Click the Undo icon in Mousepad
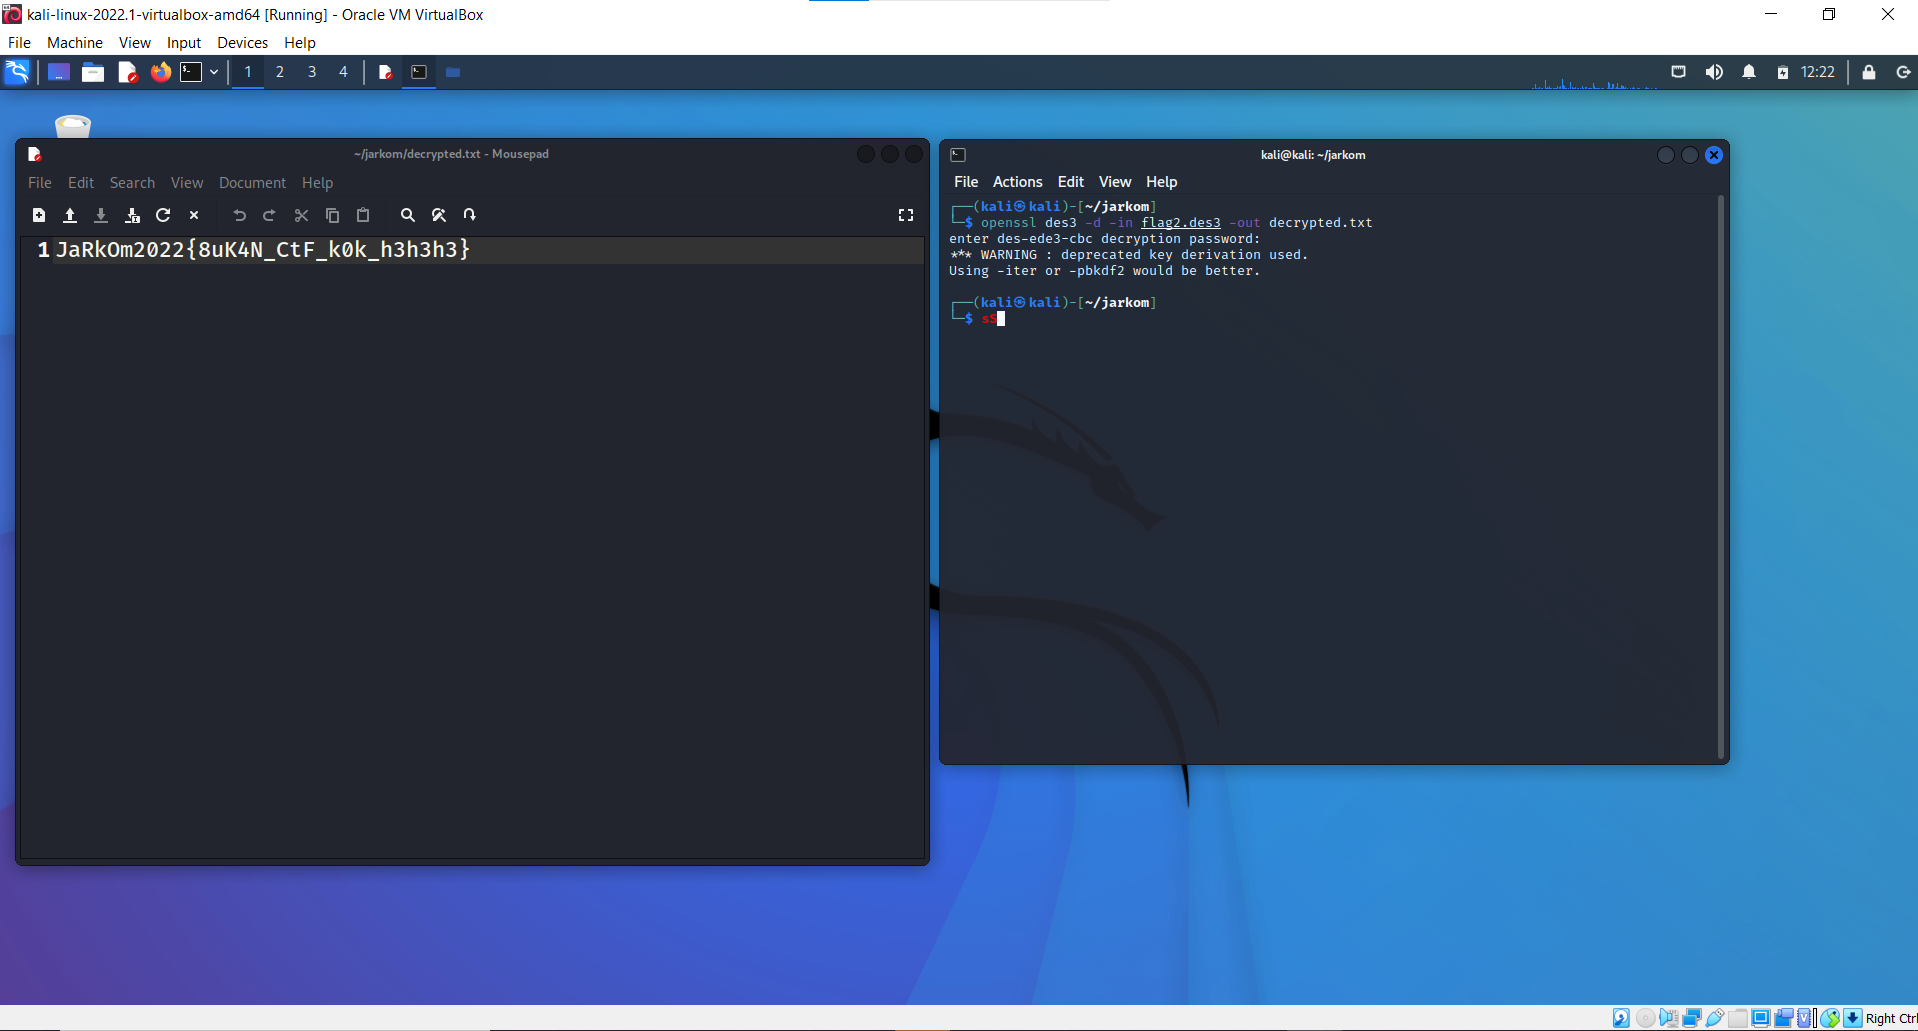 coord(239,215)
